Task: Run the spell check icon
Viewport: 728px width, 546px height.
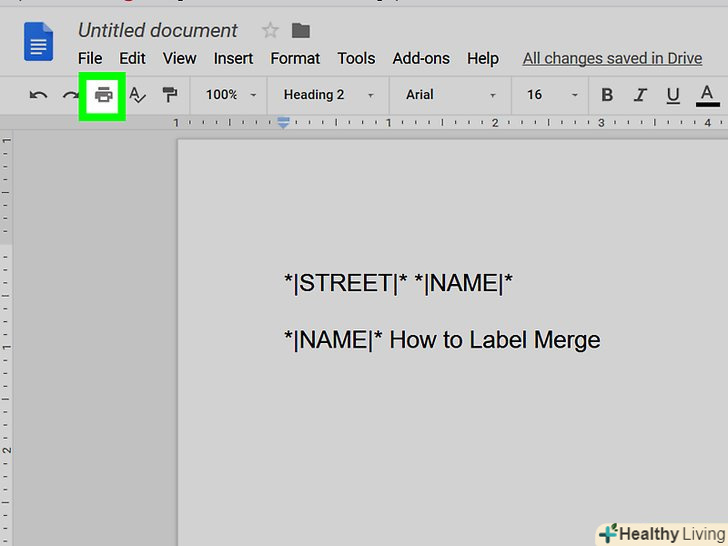Action: coord(138,96)
